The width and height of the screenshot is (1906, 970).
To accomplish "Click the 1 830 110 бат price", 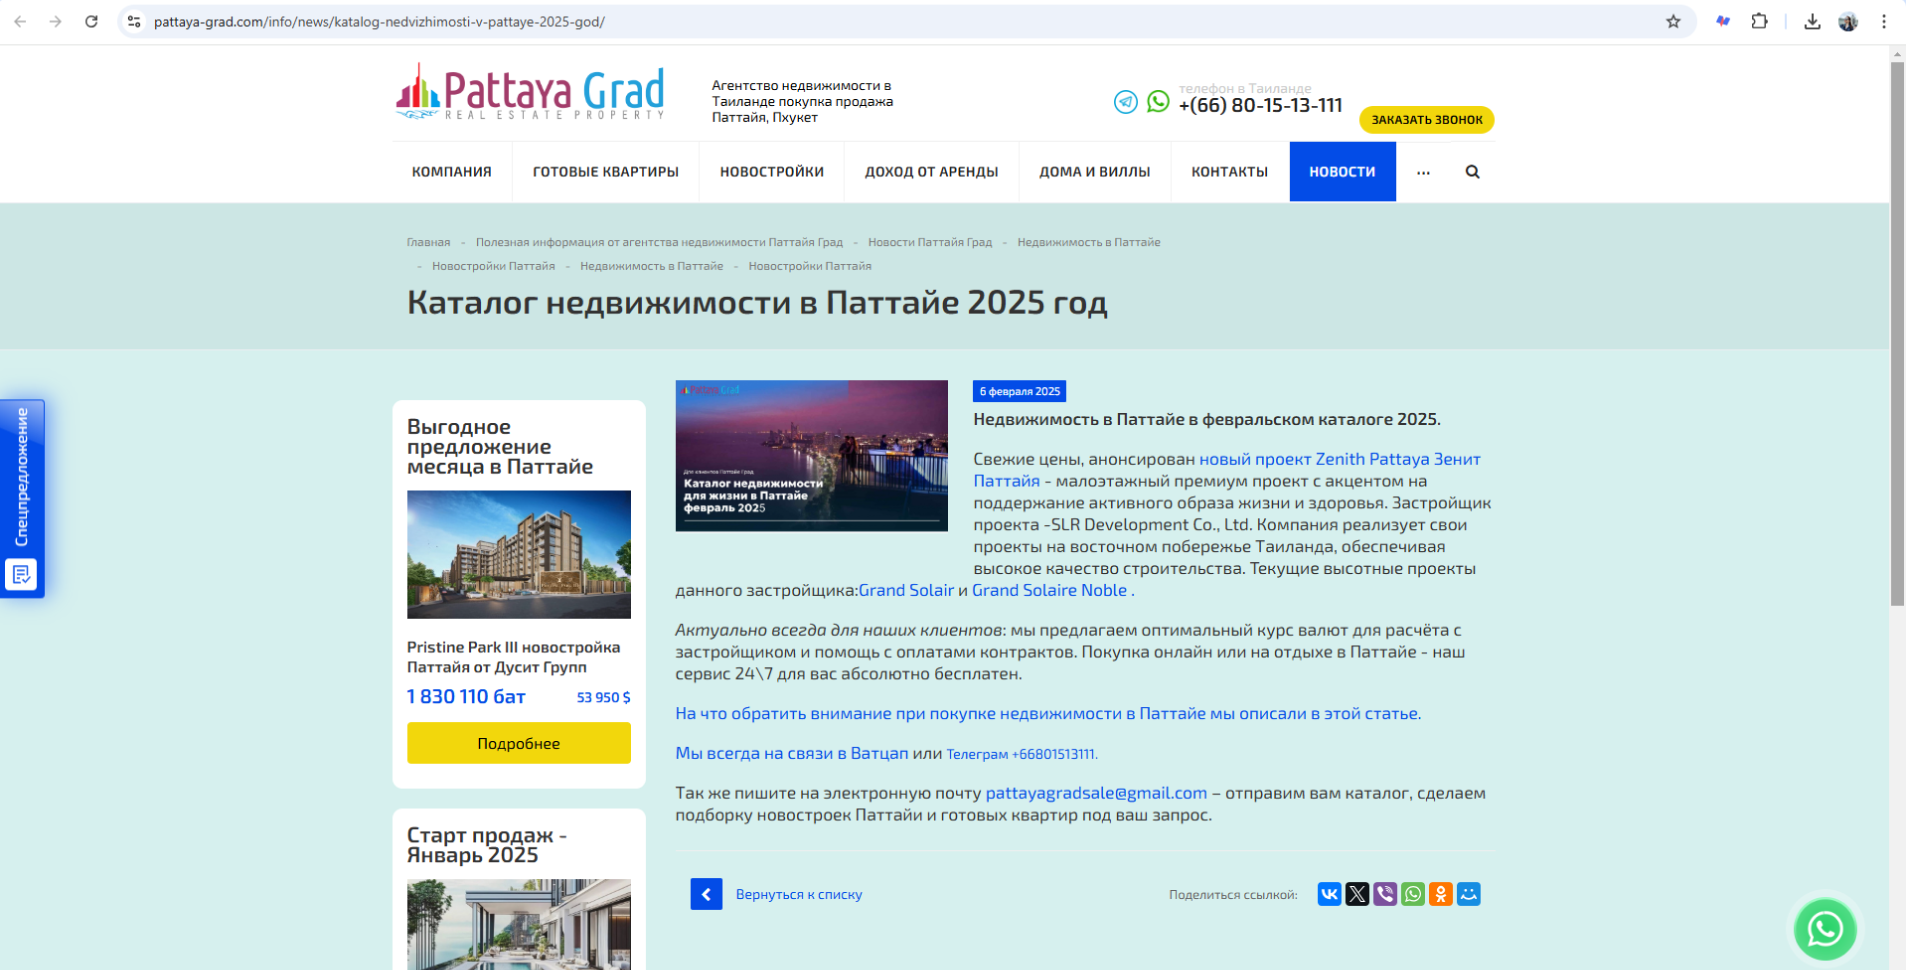I will [466, 697].
